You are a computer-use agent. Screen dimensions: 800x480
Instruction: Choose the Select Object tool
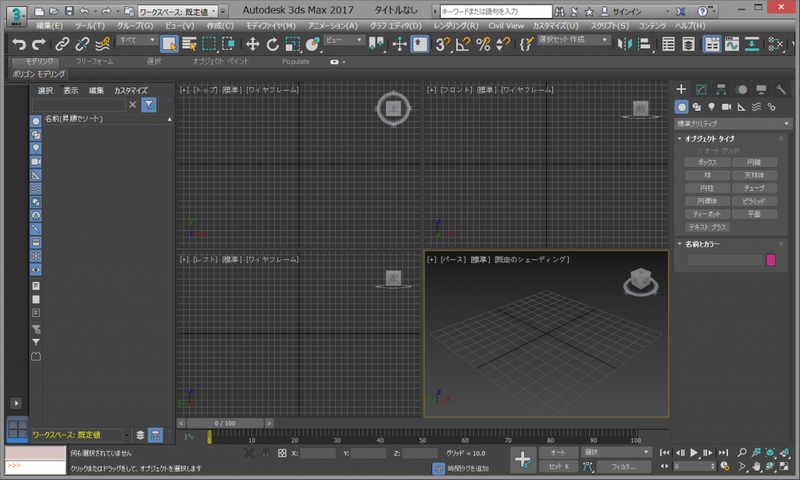(169, 44)
